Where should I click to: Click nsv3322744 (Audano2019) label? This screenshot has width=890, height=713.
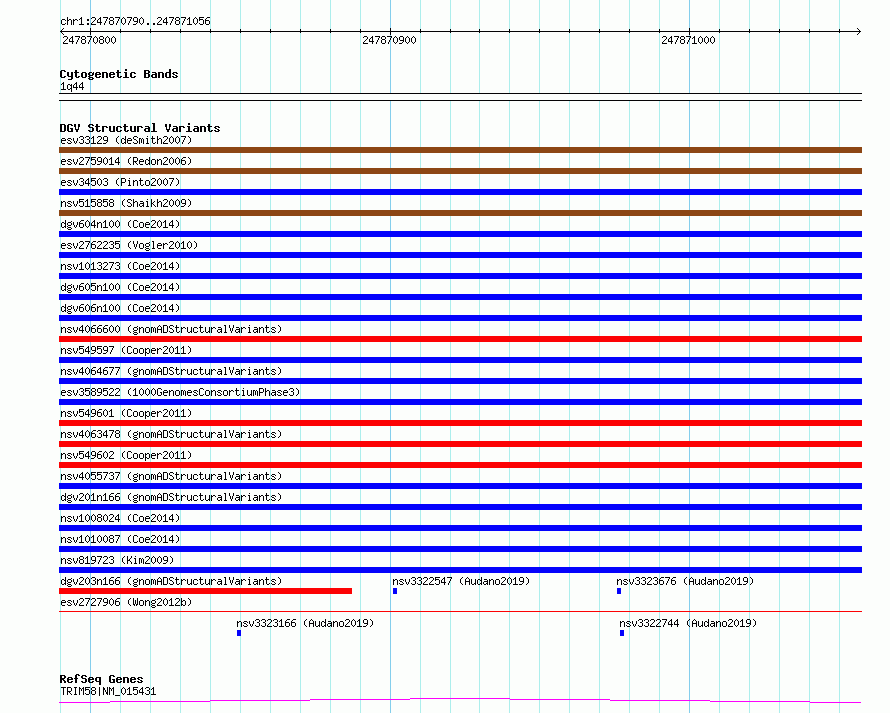[x=688, y=623]
